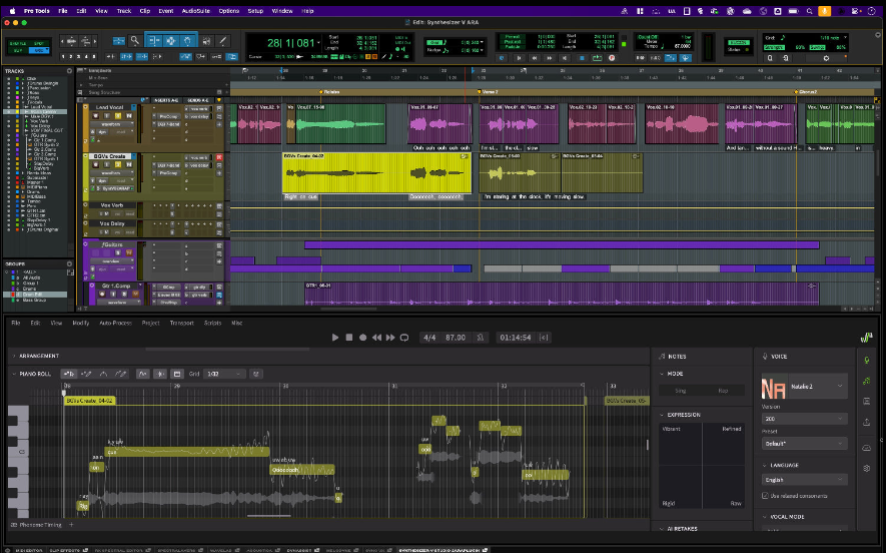Screen dimensions: 886x553
Task: Open macOS Spotlight search icon
Action: pos(809,11)
